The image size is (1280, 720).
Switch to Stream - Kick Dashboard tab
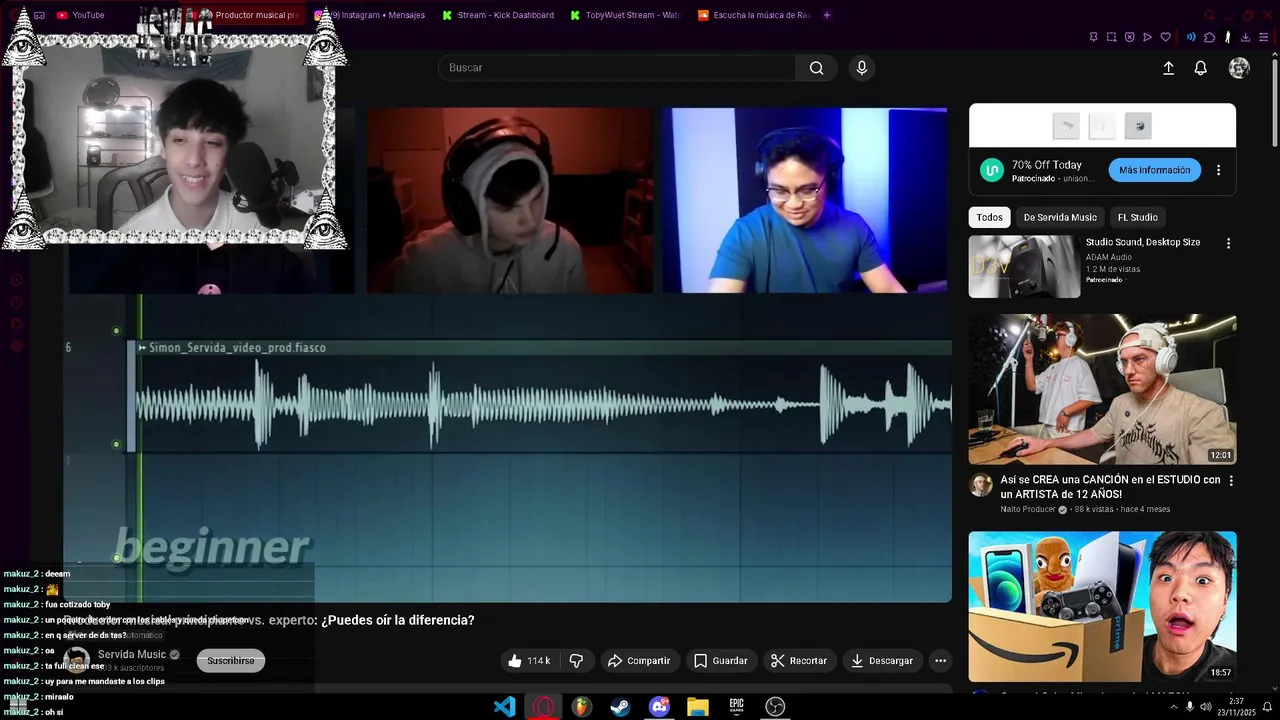click(x=498, y=15)
